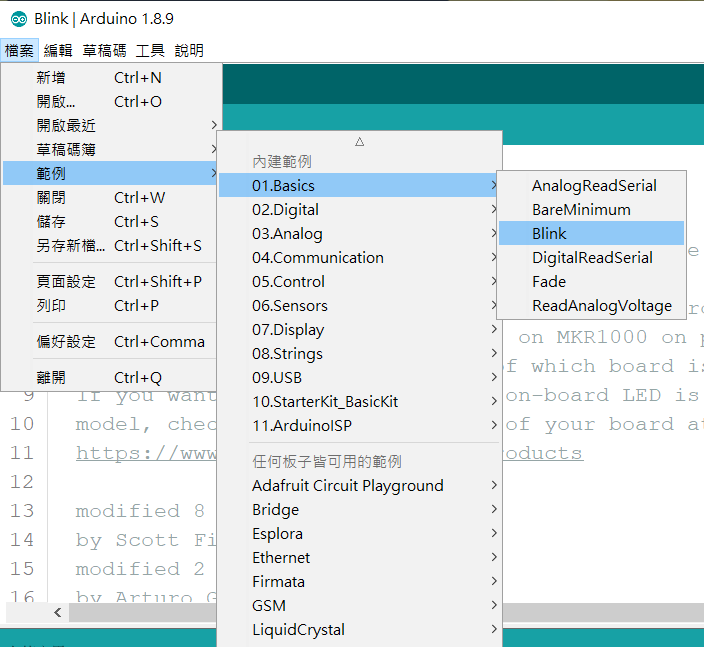Click the Arduino logo icon in title bar
The image size is (704, 647).
click(19, 19)
